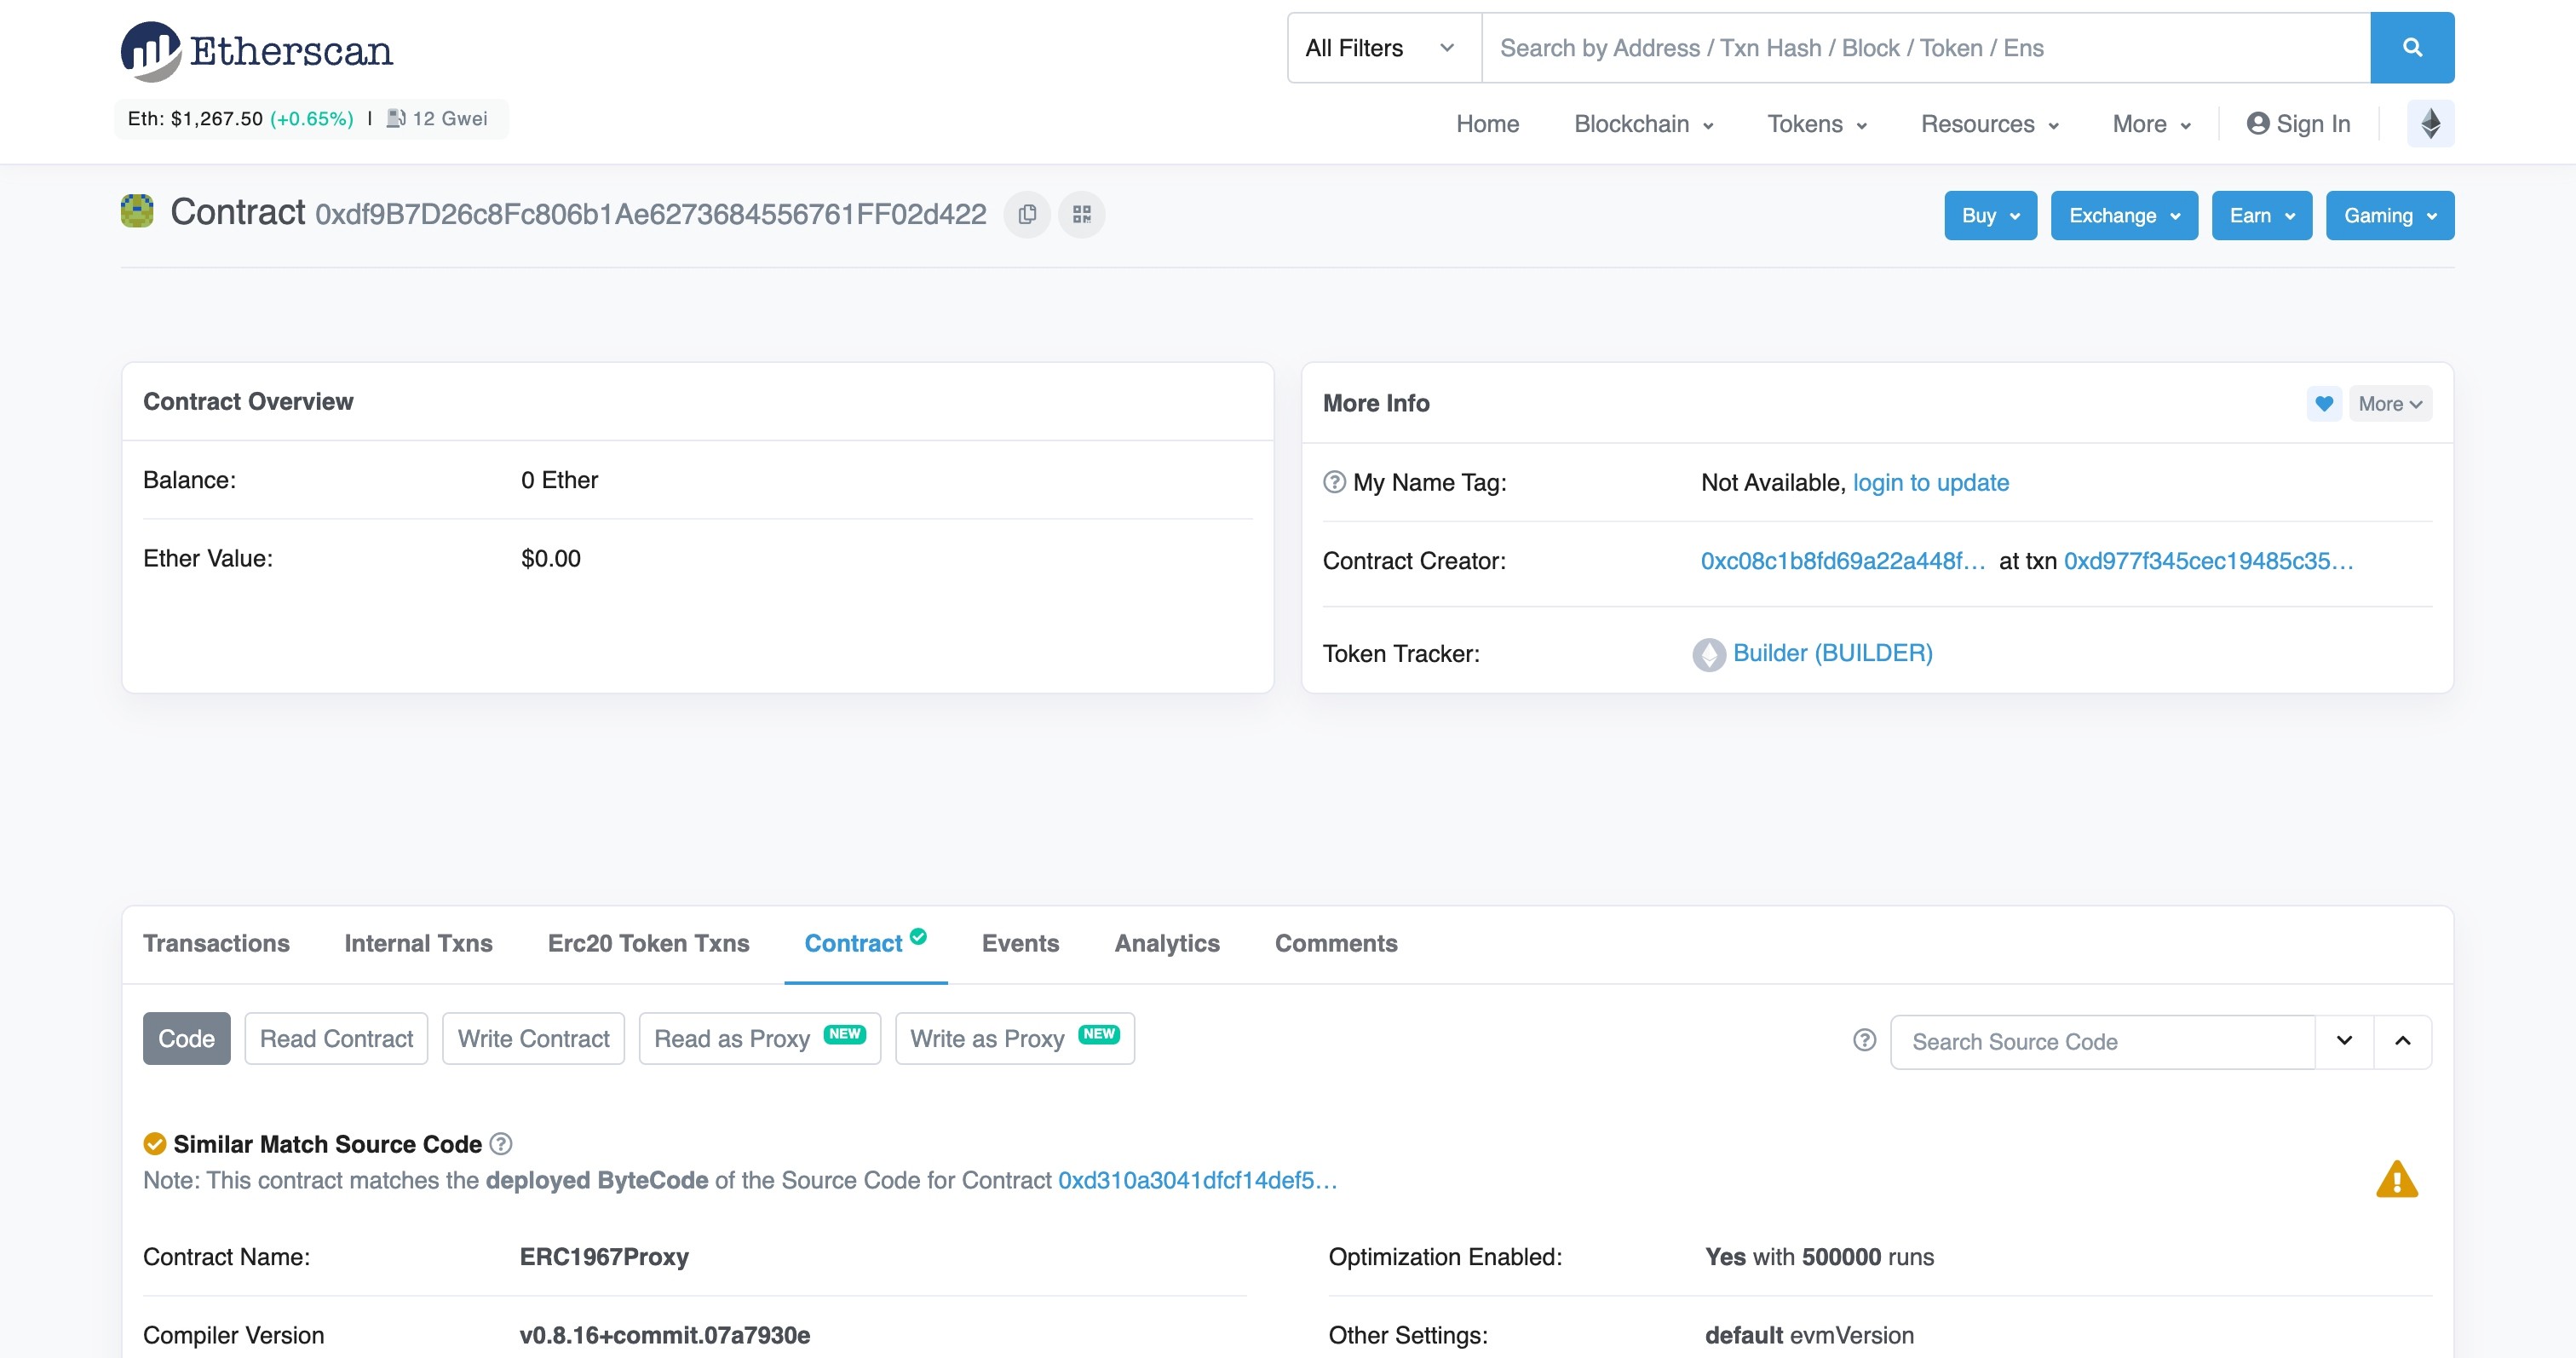
Task: Open the All Filters dropdown
Action: [1384, 48]
